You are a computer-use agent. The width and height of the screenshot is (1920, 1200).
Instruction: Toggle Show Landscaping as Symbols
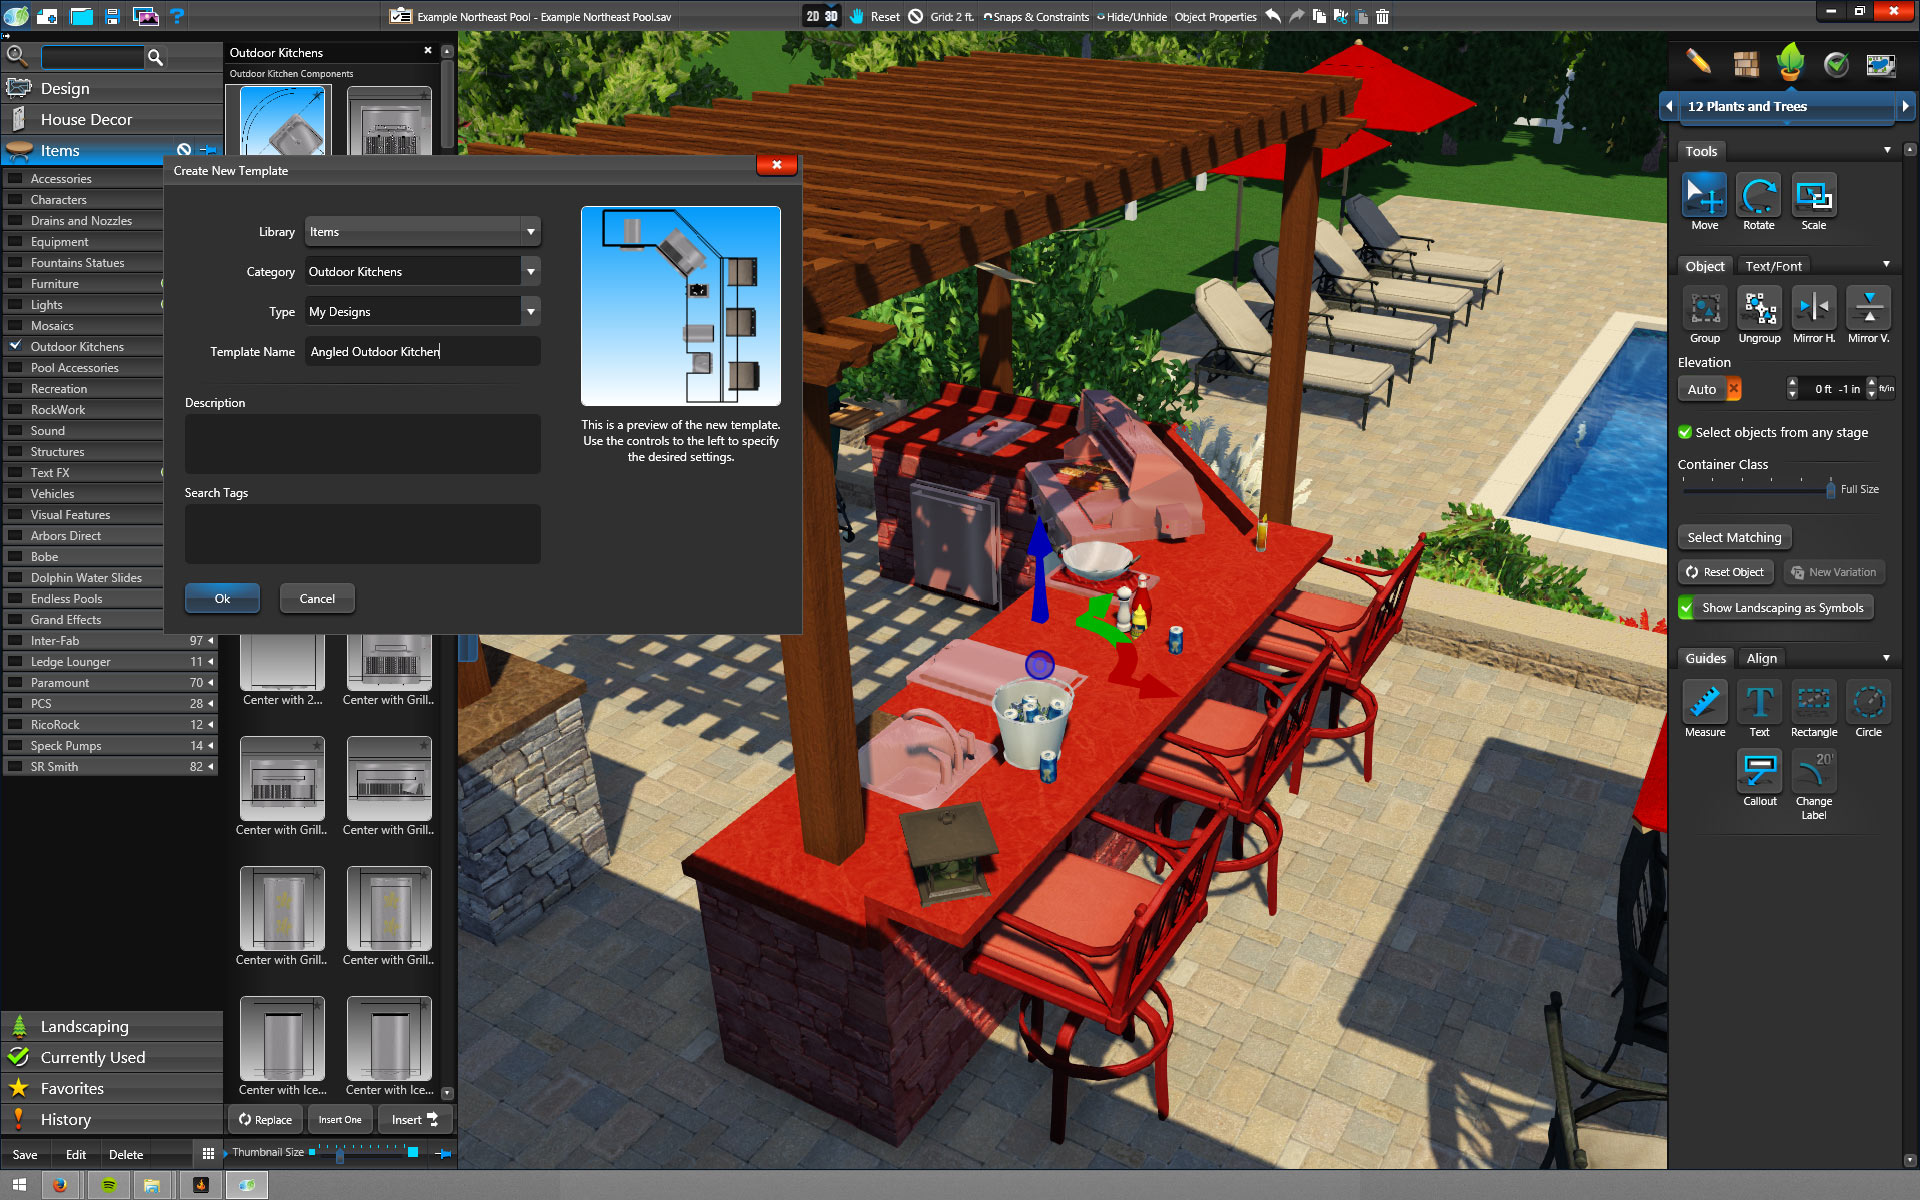click(x=1686, y=607)
